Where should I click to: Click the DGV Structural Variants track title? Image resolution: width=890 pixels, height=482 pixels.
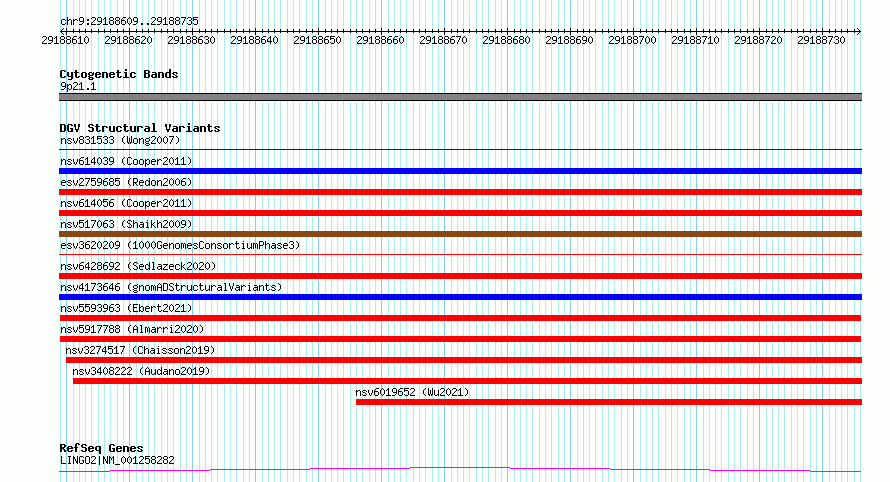140,128
